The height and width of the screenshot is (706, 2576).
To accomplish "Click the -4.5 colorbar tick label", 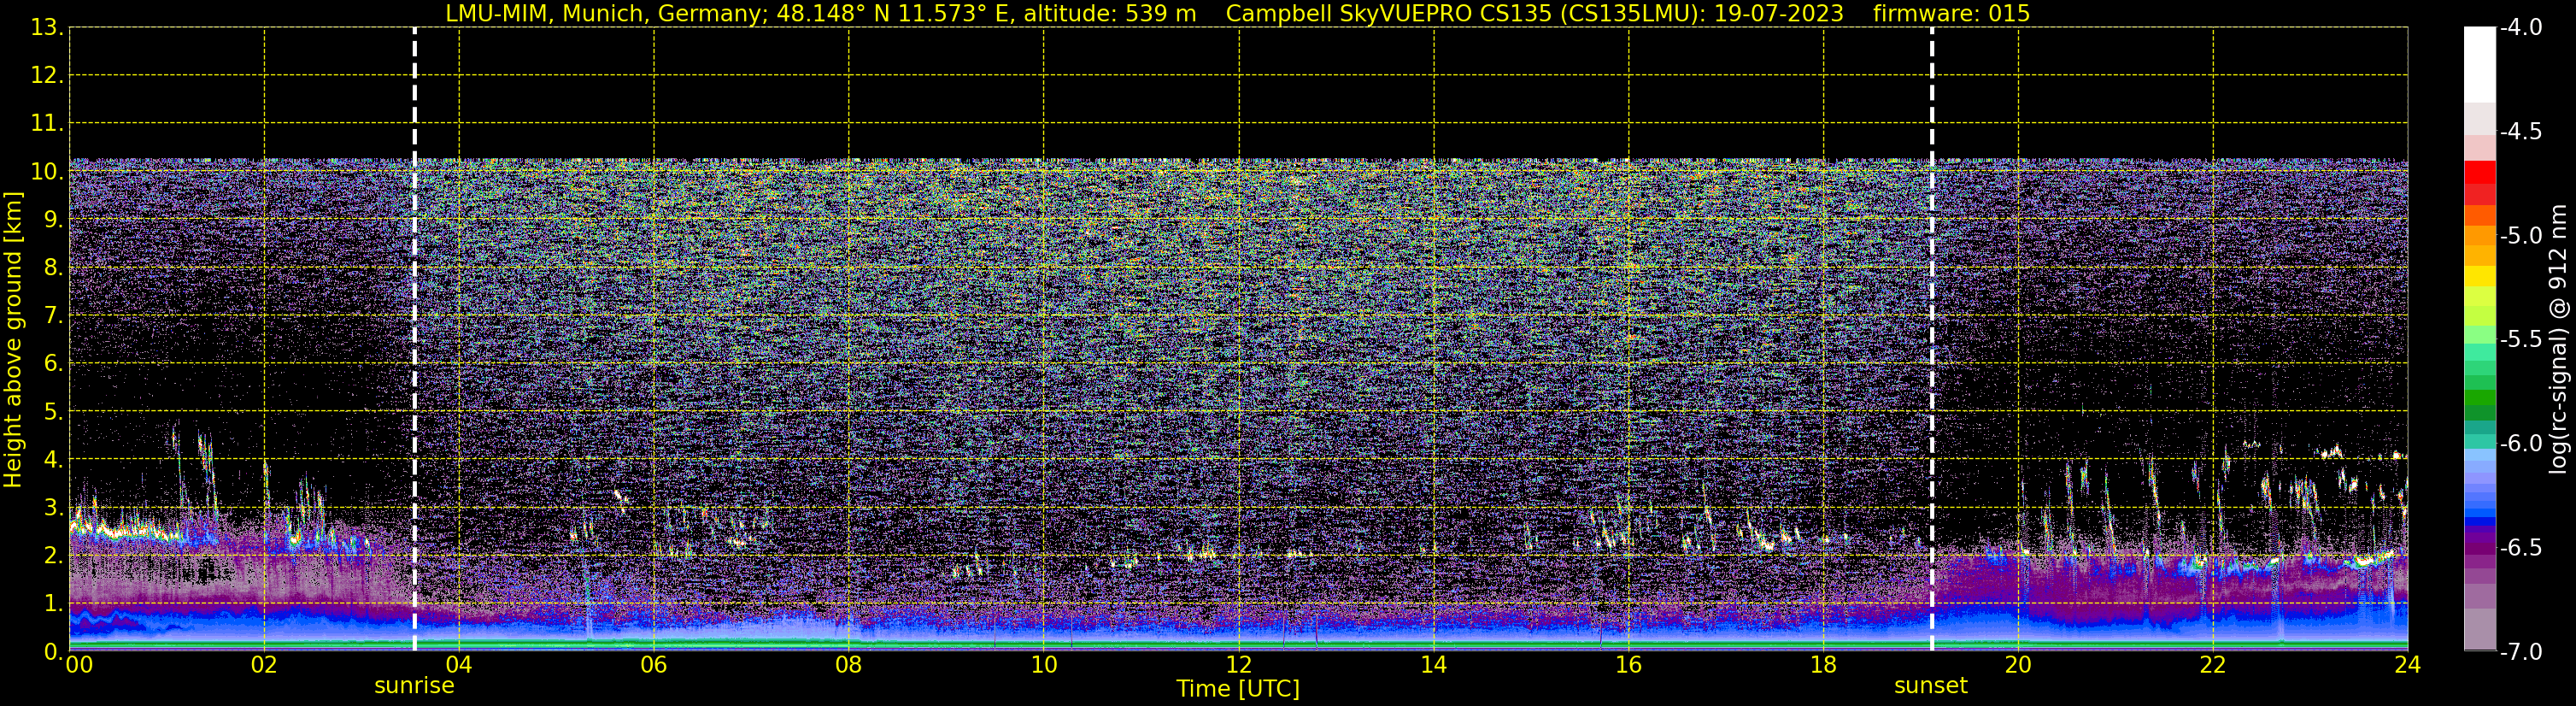I will click(x=2520, y=131).
